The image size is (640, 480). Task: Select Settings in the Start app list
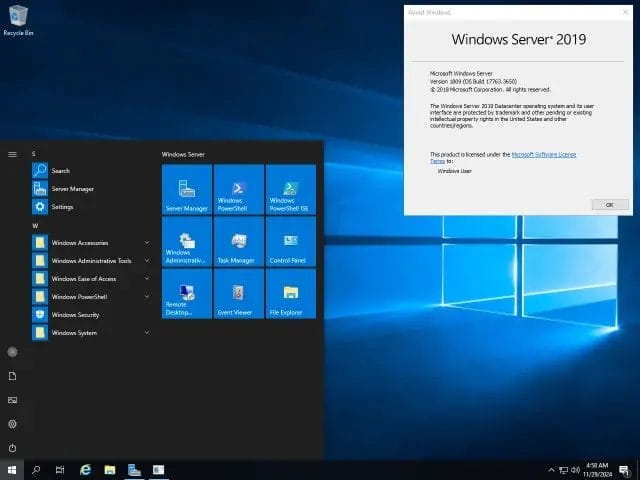pos(62,207)
